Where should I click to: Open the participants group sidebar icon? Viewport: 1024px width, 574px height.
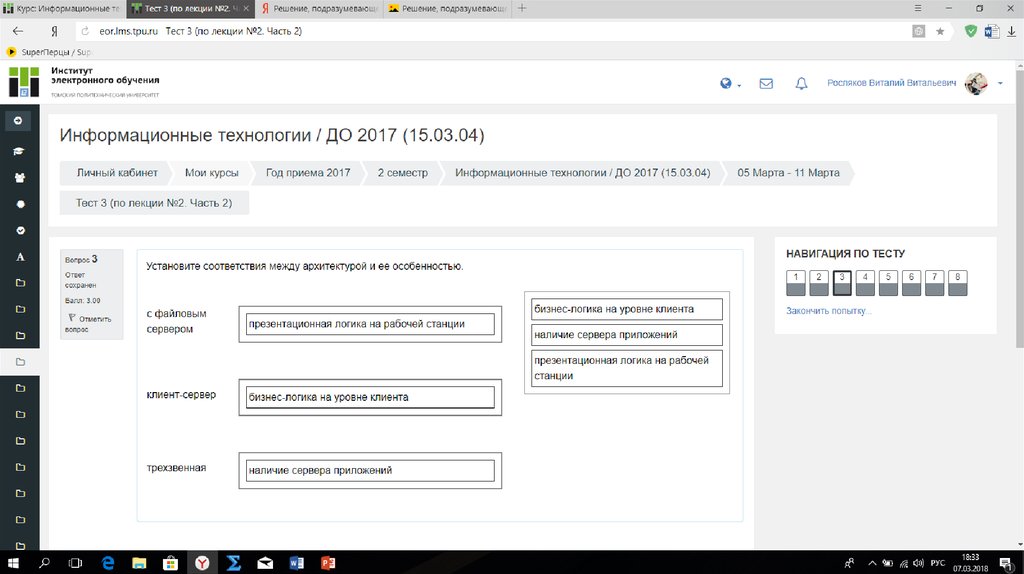pos(20,178)
